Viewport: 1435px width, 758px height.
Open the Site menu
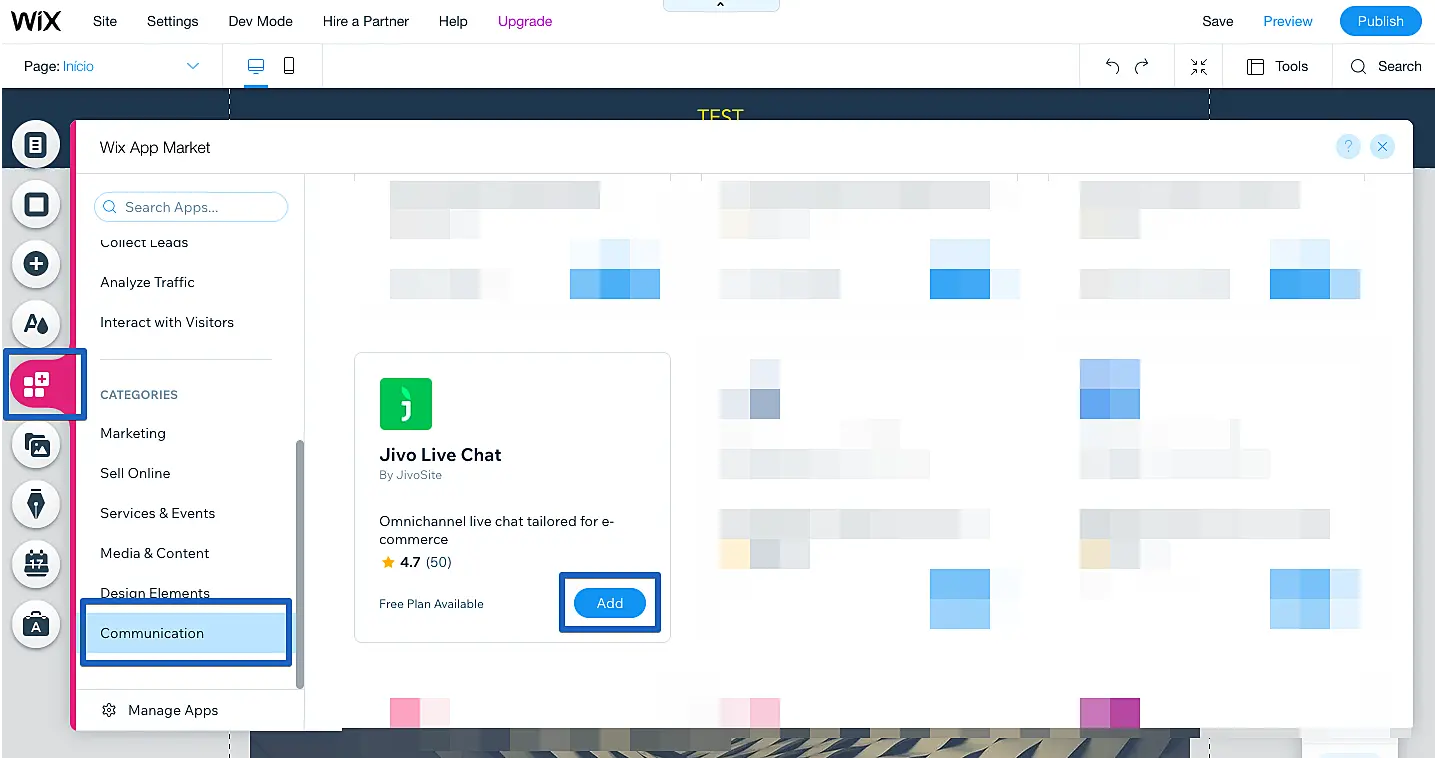click(x=104, y=21)
